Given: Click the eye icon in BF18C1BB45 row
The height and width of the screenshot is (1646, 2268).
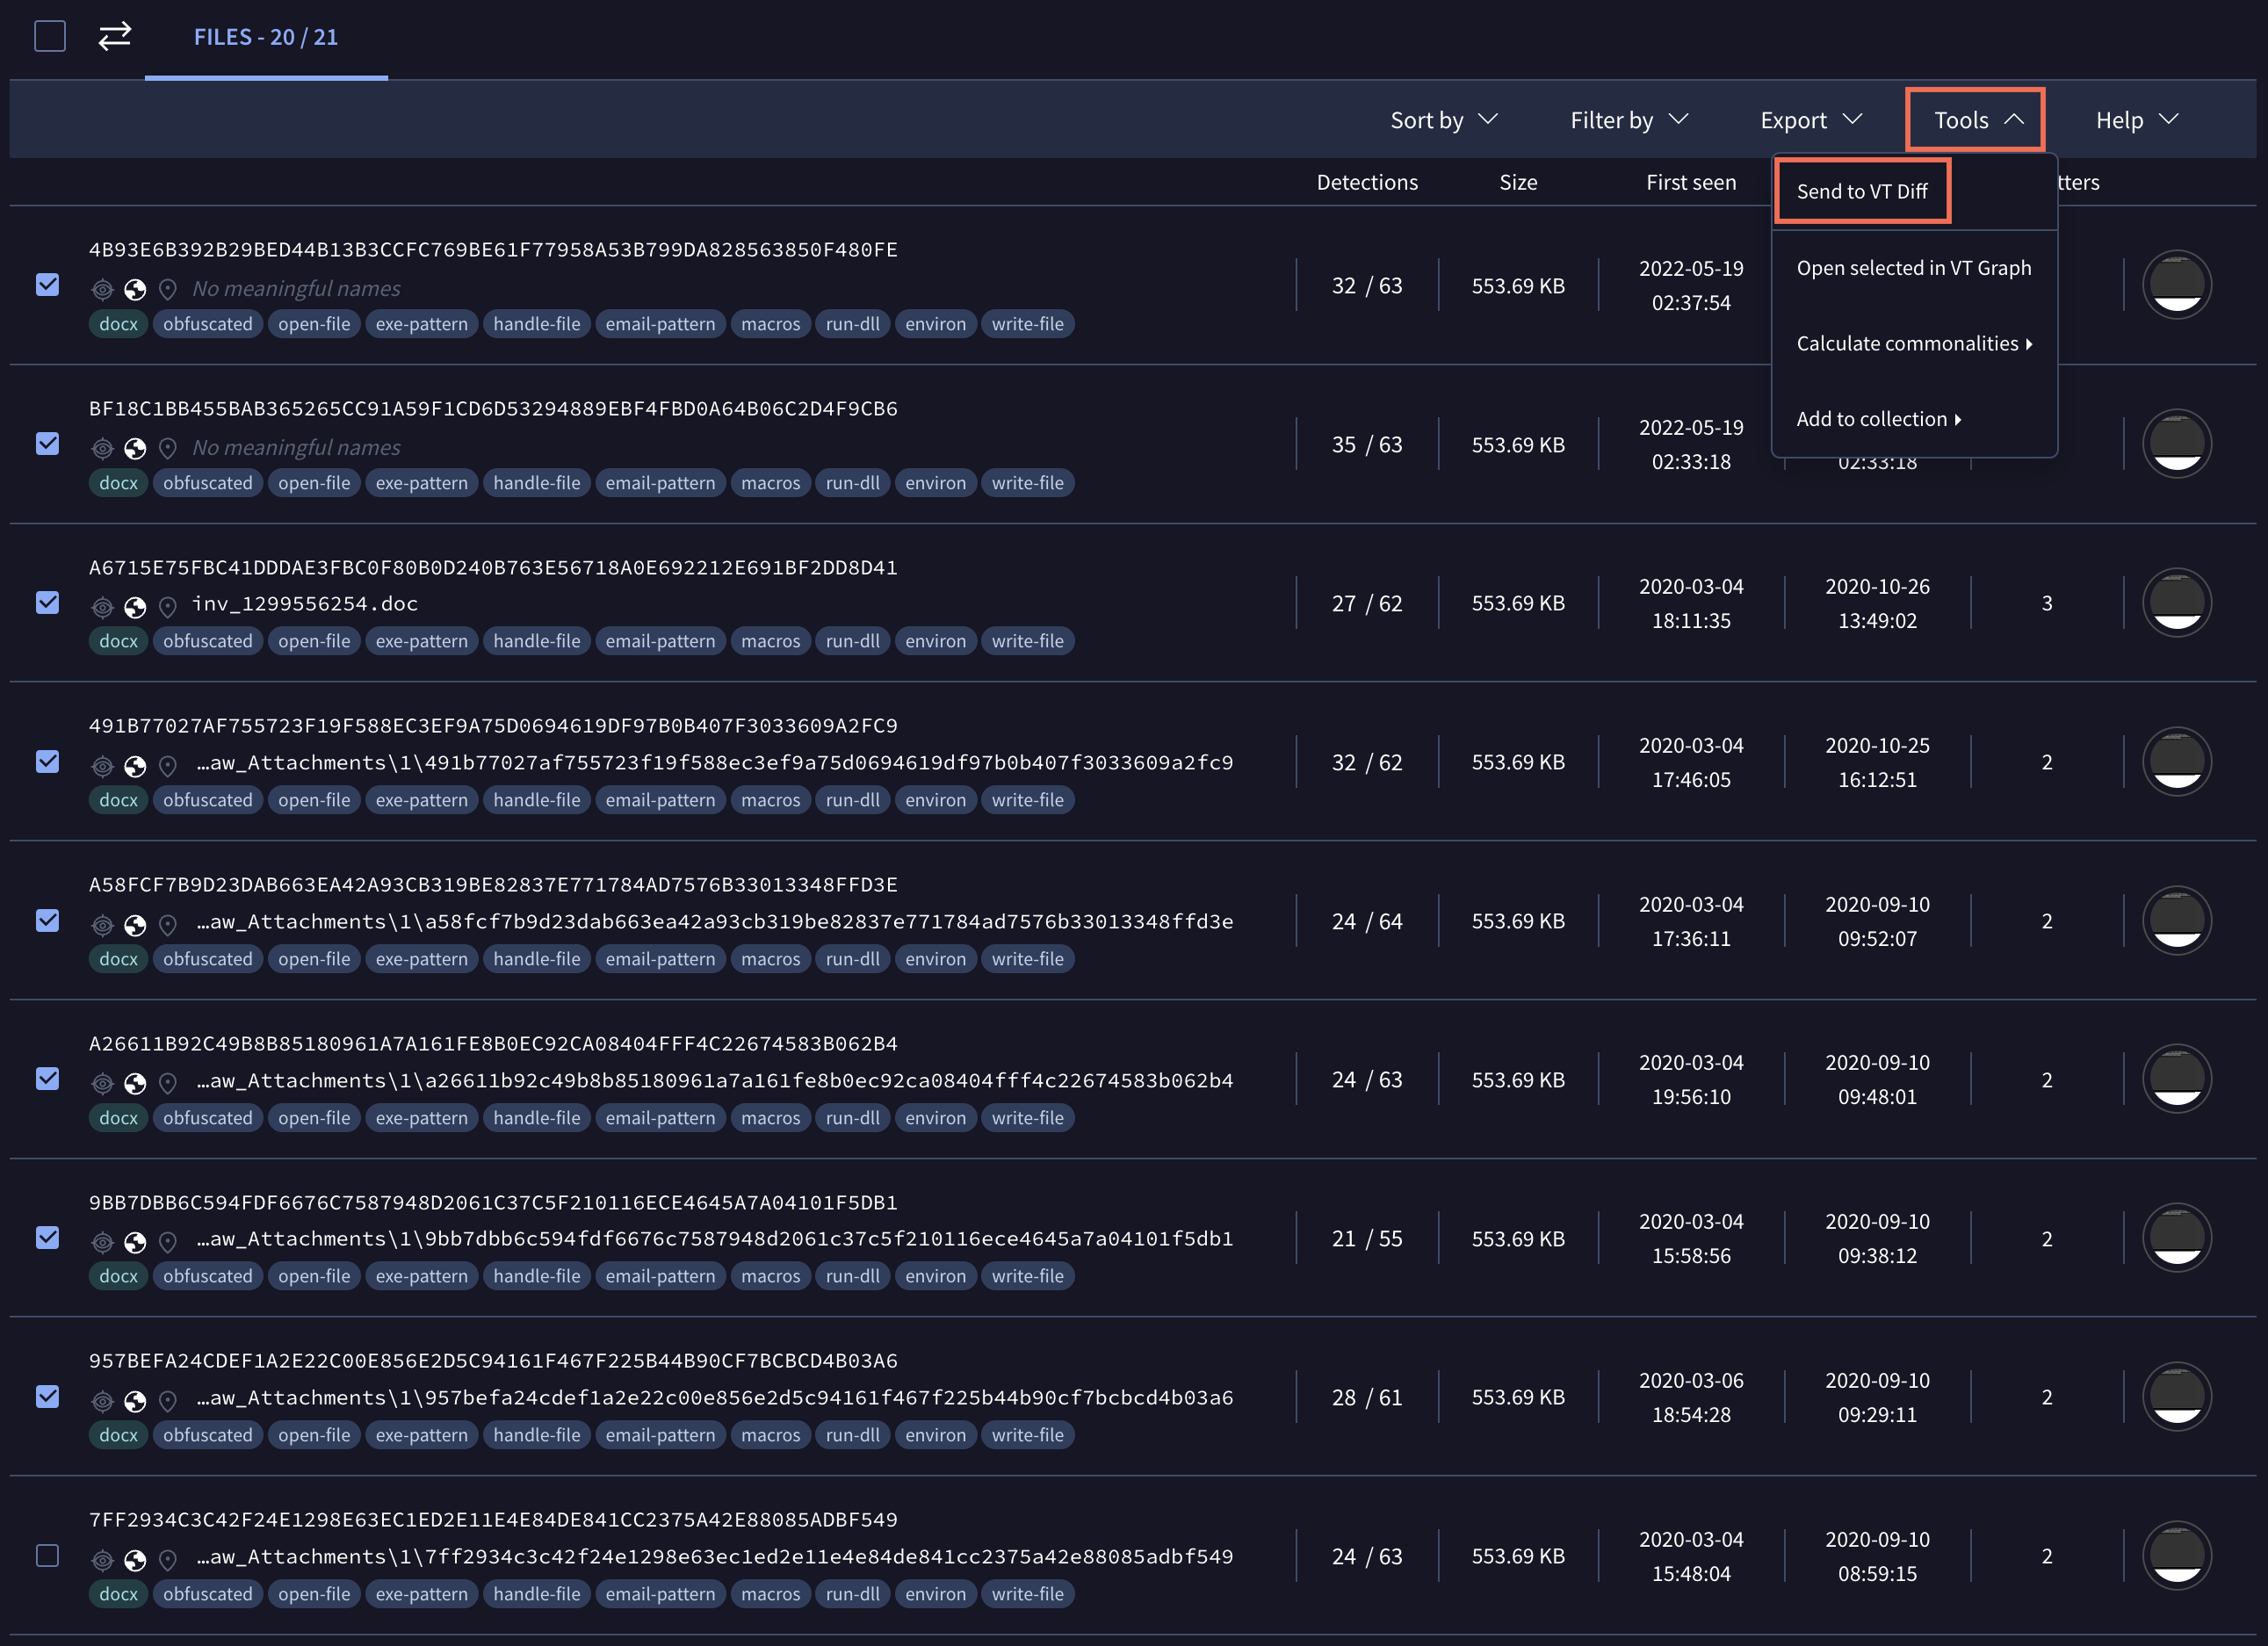Looking at the screenshot, I should coord(102,448).
